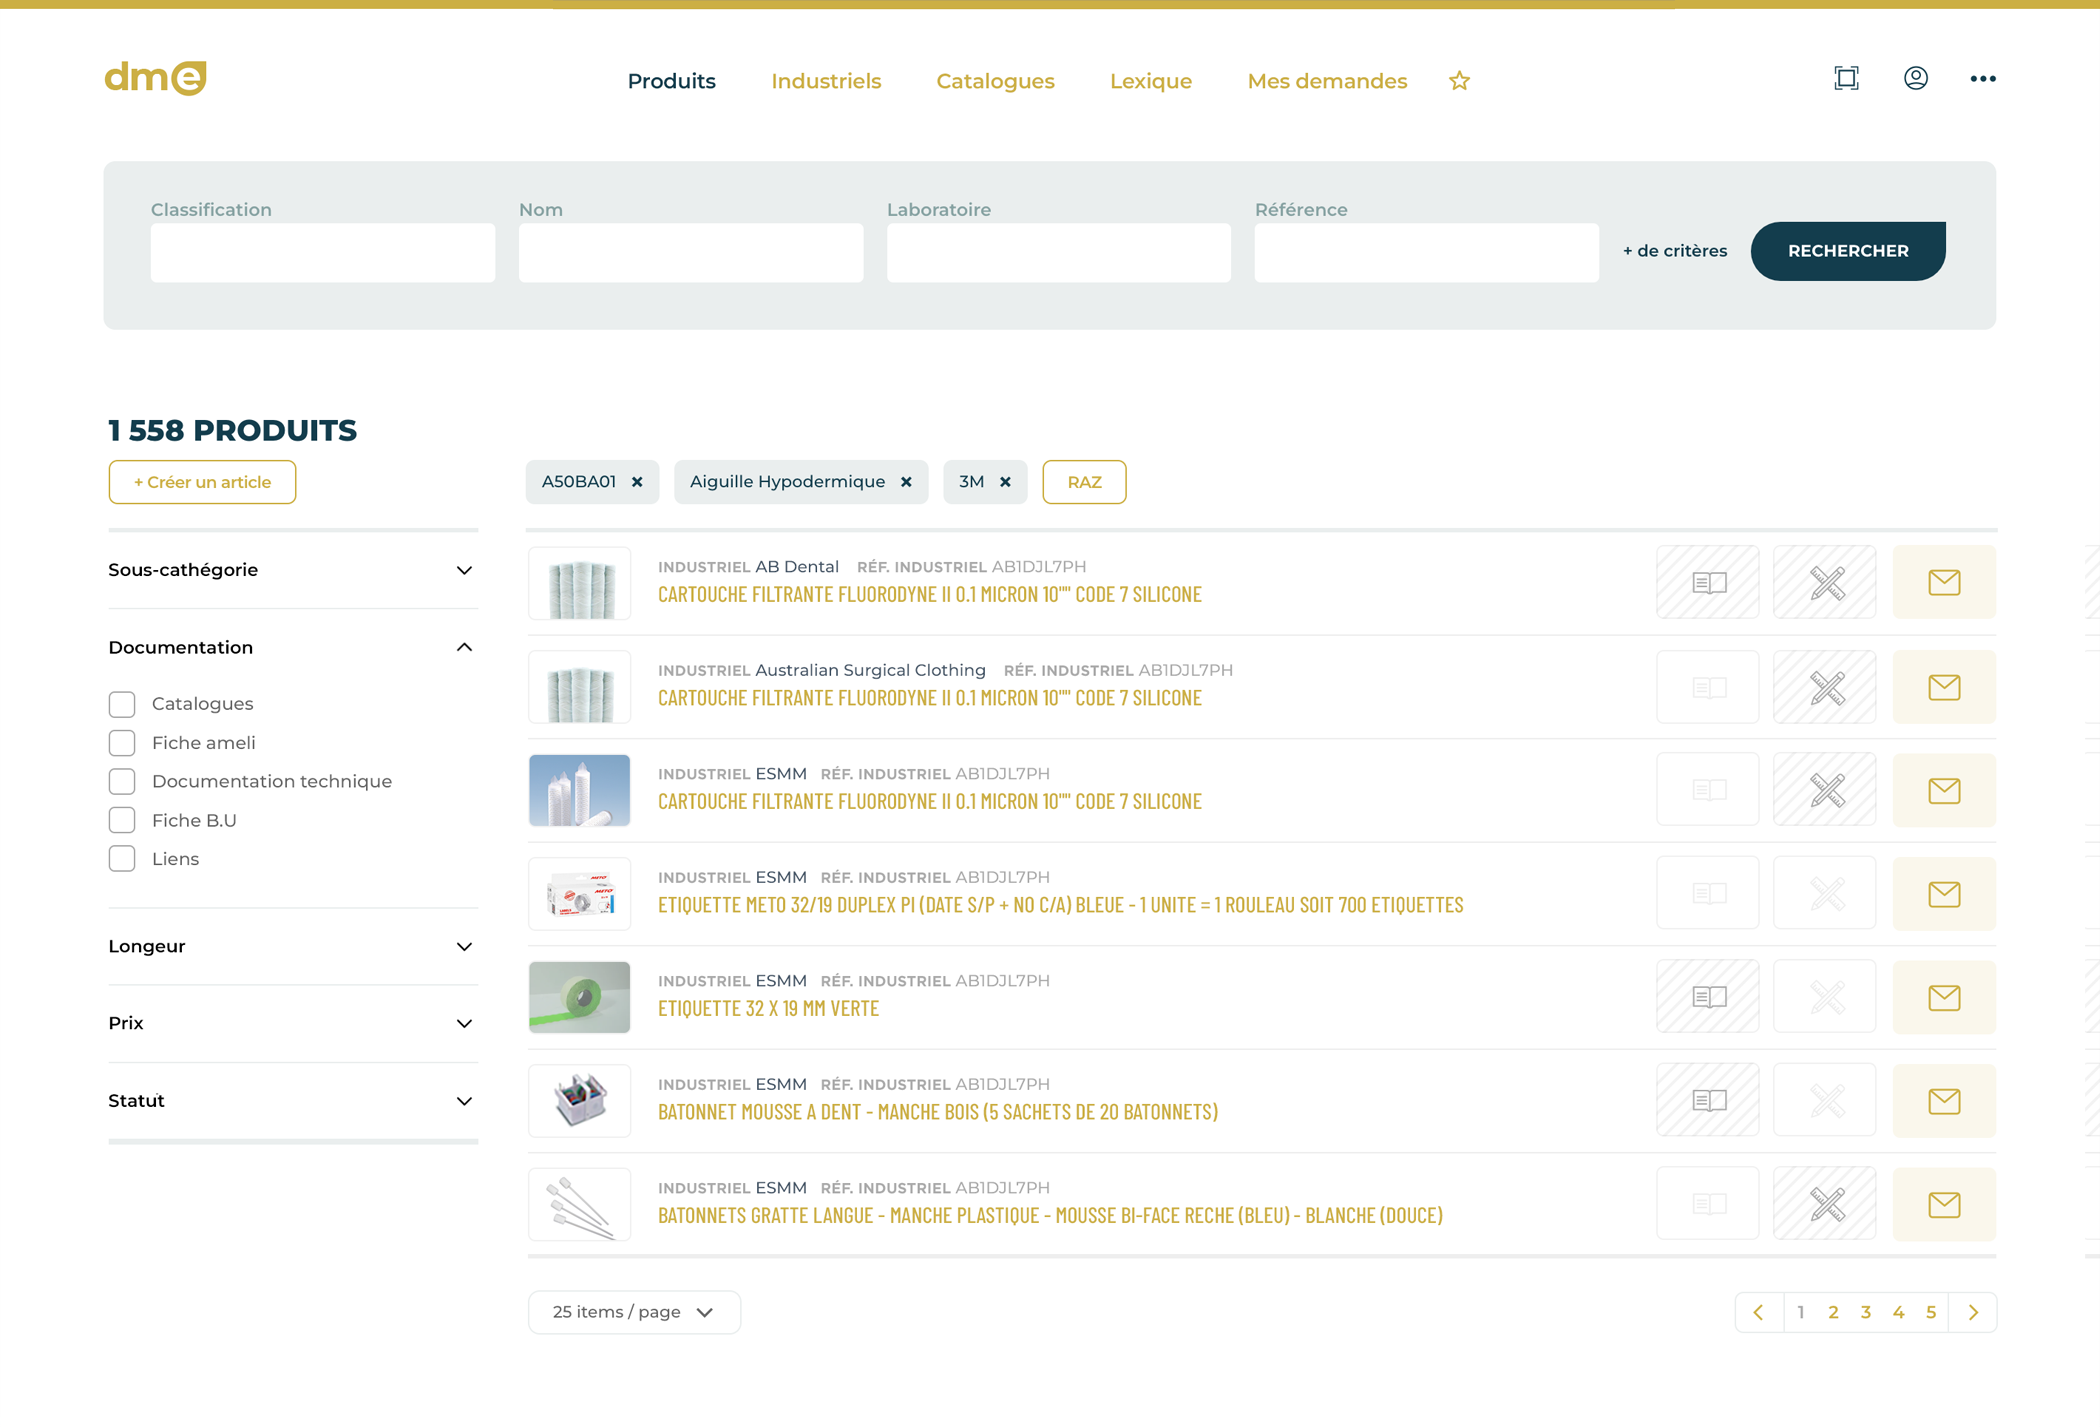Open catalogue icon for AB Dental cartouche
Image resolution: width=2100 pixels, height=1427 pixels.
pyautogui.click(x=1708, y=582)
